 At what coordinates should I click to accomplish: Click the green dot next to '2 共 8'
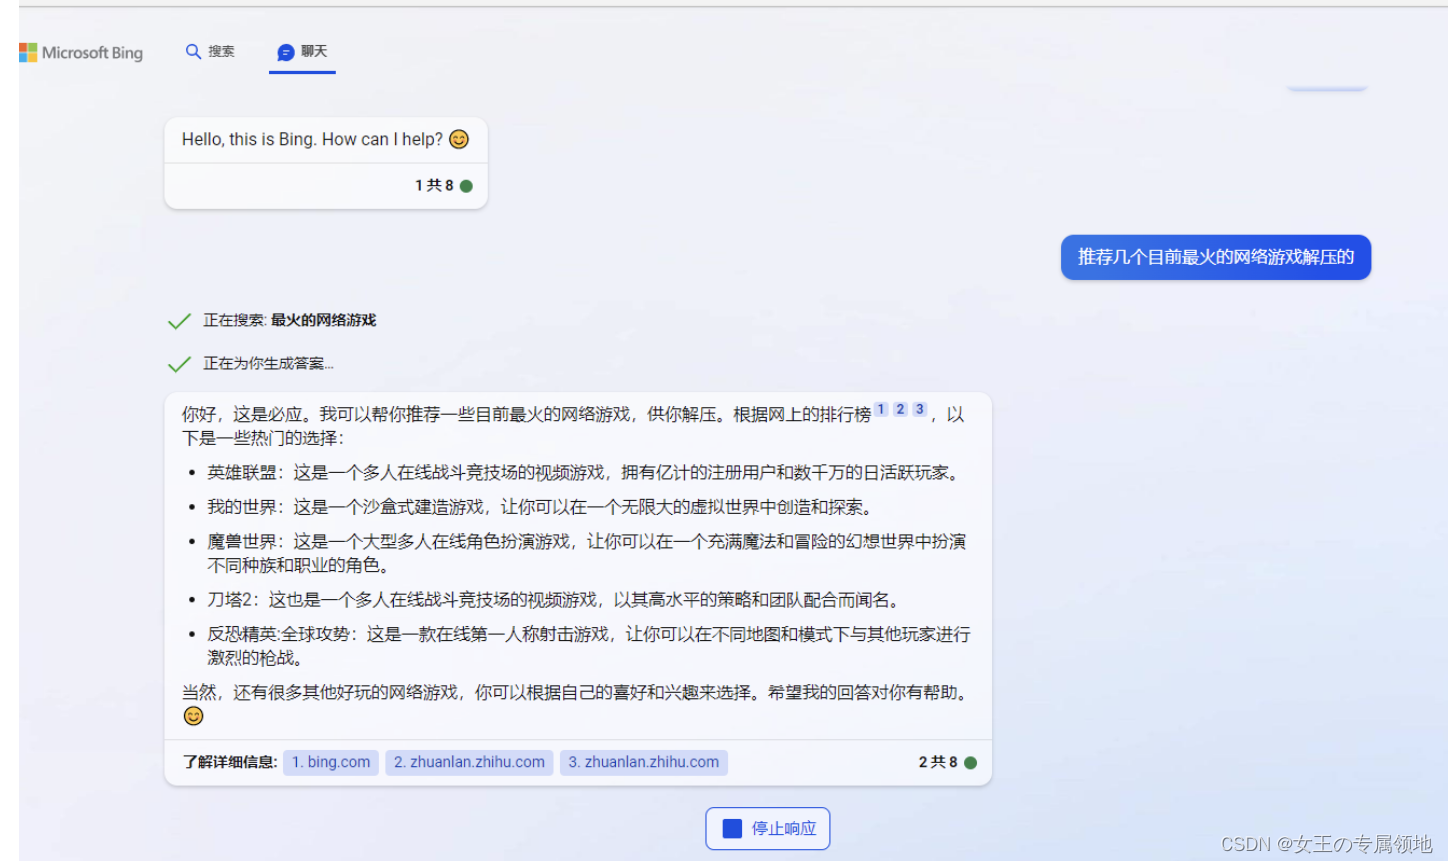pos(970,763)
